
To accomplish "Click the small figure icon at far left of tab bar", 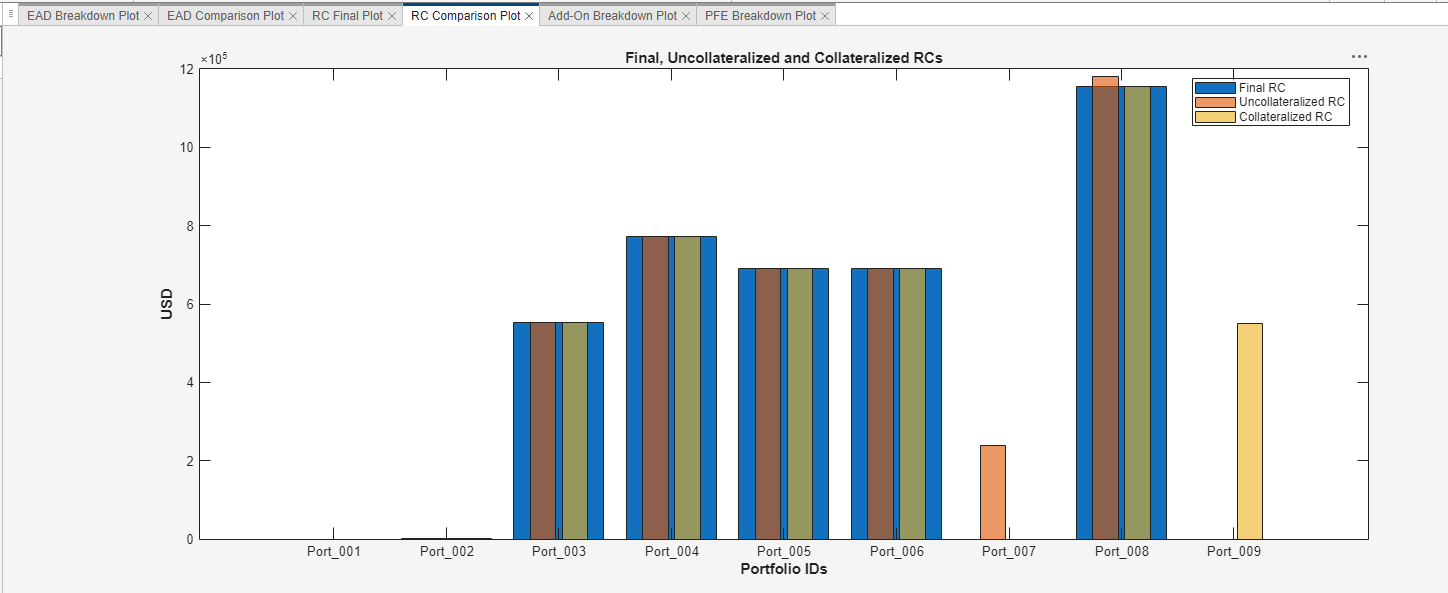I will [x=9, y=14].
